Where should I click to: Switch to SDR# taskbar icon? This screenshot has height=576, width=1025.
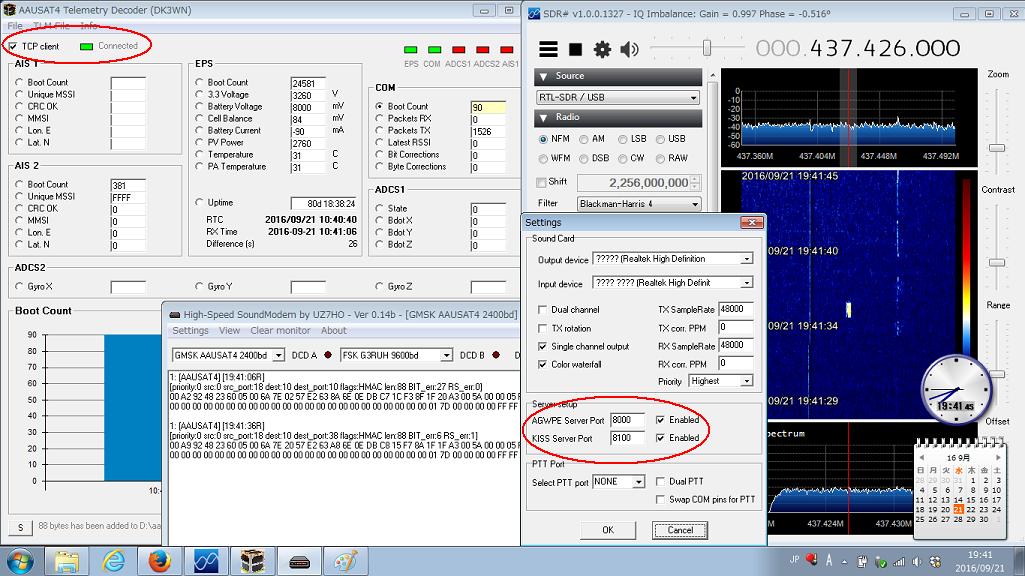tap(206, 562)
